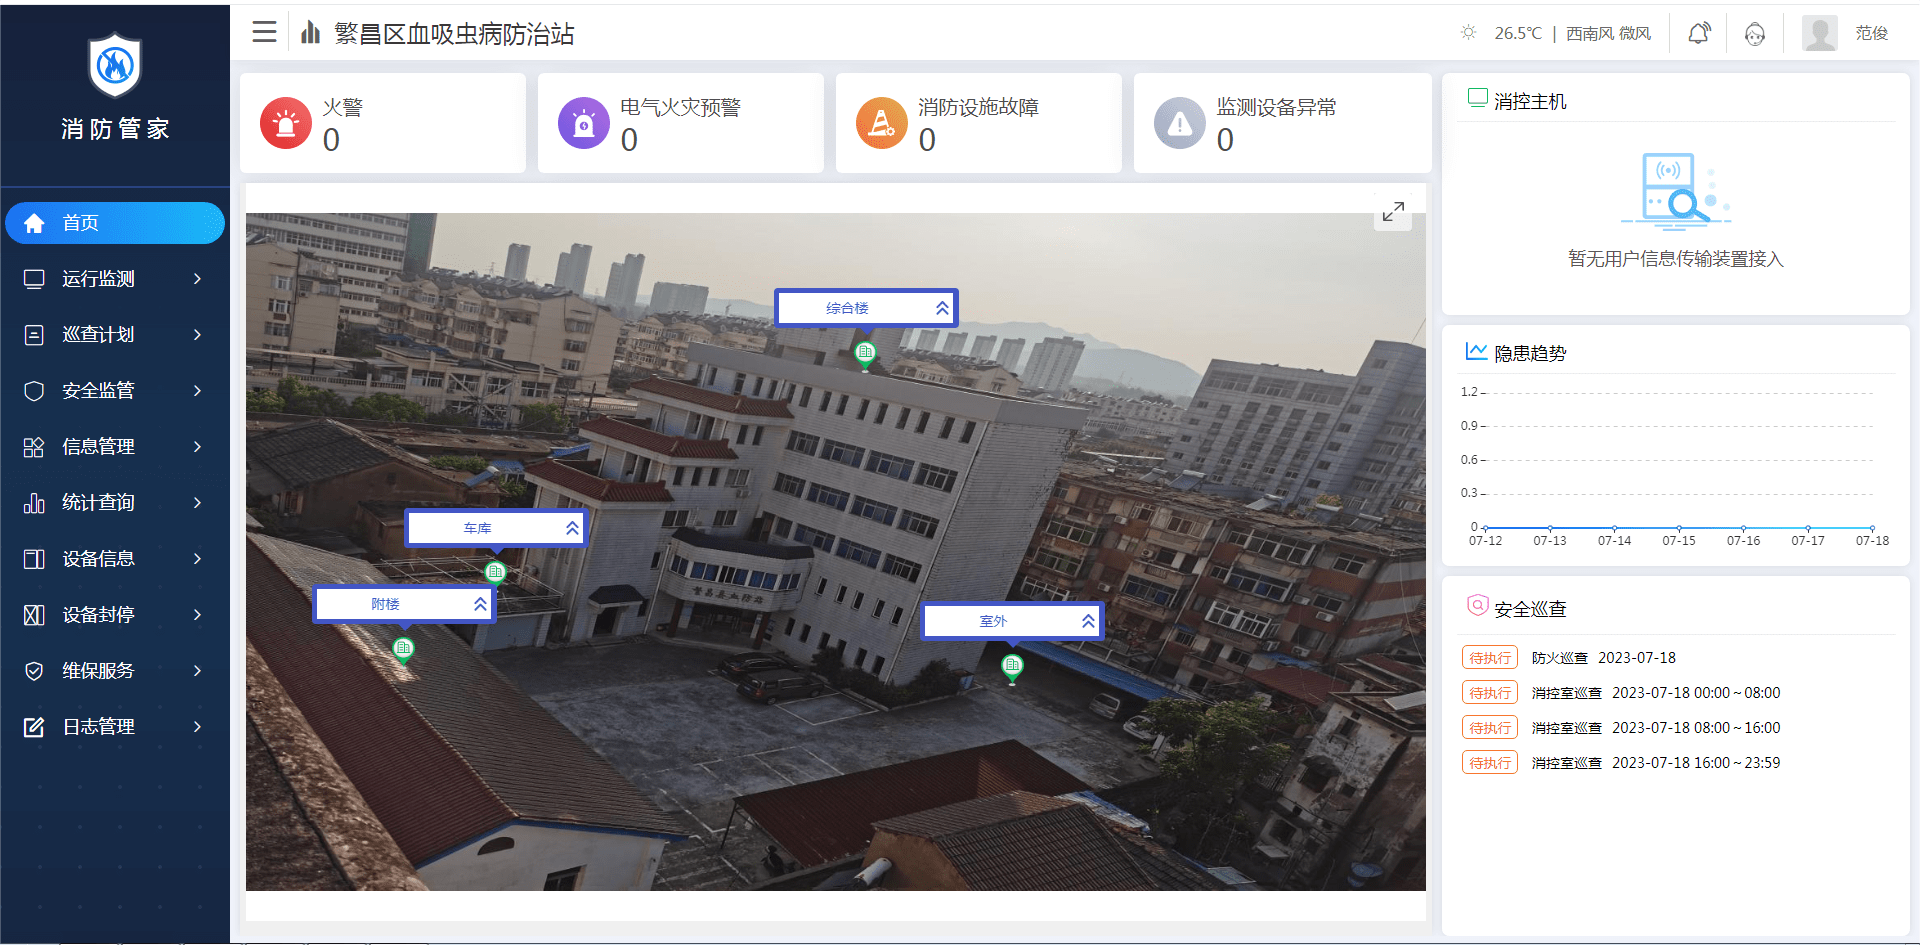
Task: Open the 设备信息 menu
Action: pyautogui.click(x=115, y=559)
